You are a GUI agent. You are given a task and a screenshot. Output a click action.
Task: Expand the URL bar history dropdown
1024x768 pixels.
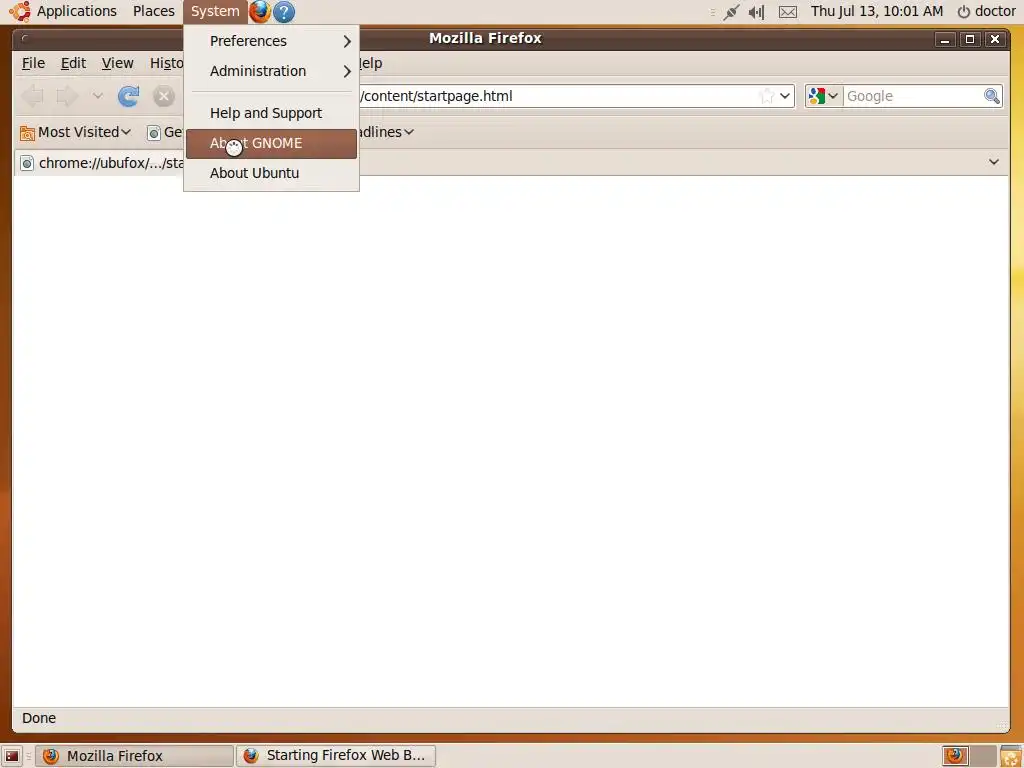pyautogui.click(x=785, y=96)
